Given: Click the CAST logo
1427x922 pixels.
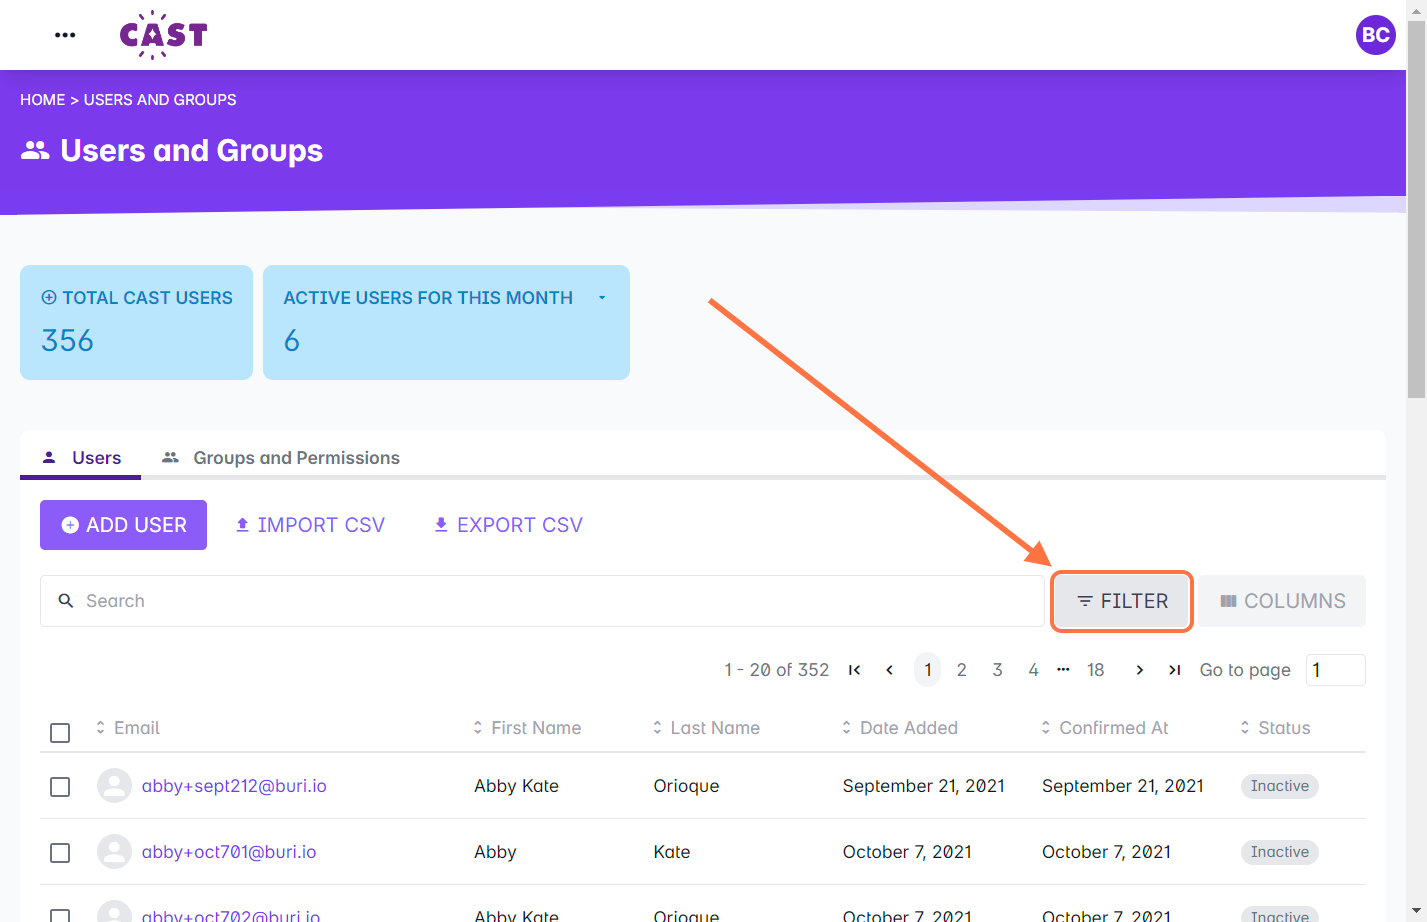Looking at the screenshot, I should coord(163,35).
